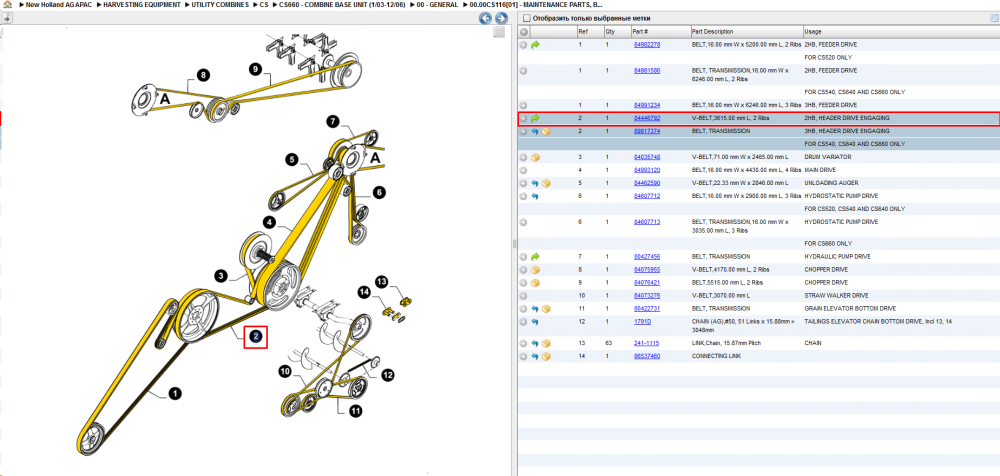The width and height of the screenshot is (1000, 476).
Task: Sort by the Qty column header
Action: coord(616,31)
